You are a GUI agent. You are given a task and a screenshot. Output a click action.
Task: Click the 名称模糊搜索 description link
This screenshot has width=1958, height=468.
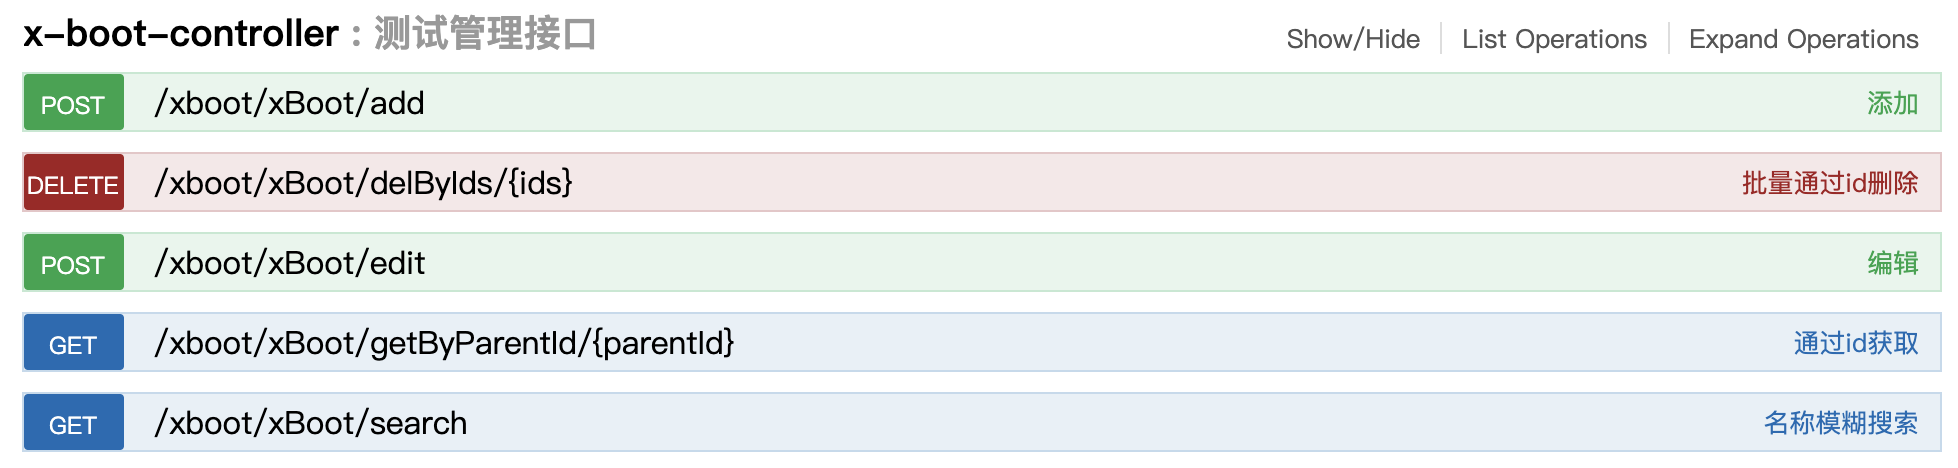click(x=1840, y=423)
